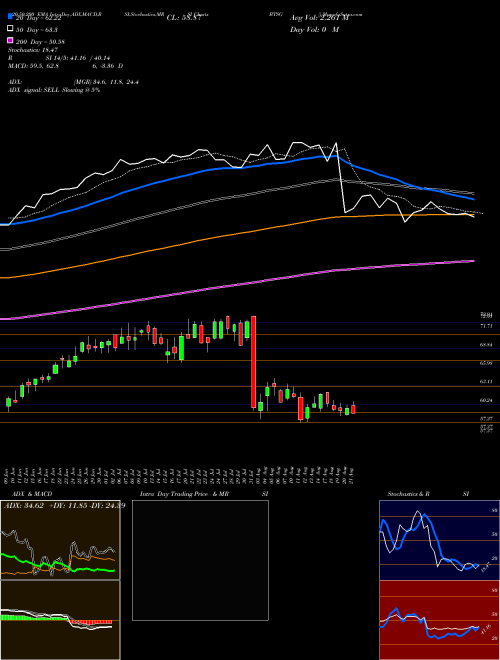Screen dimensions: 500x660
Task: Click the 71.71 price axis label
Action: (486, 326)
